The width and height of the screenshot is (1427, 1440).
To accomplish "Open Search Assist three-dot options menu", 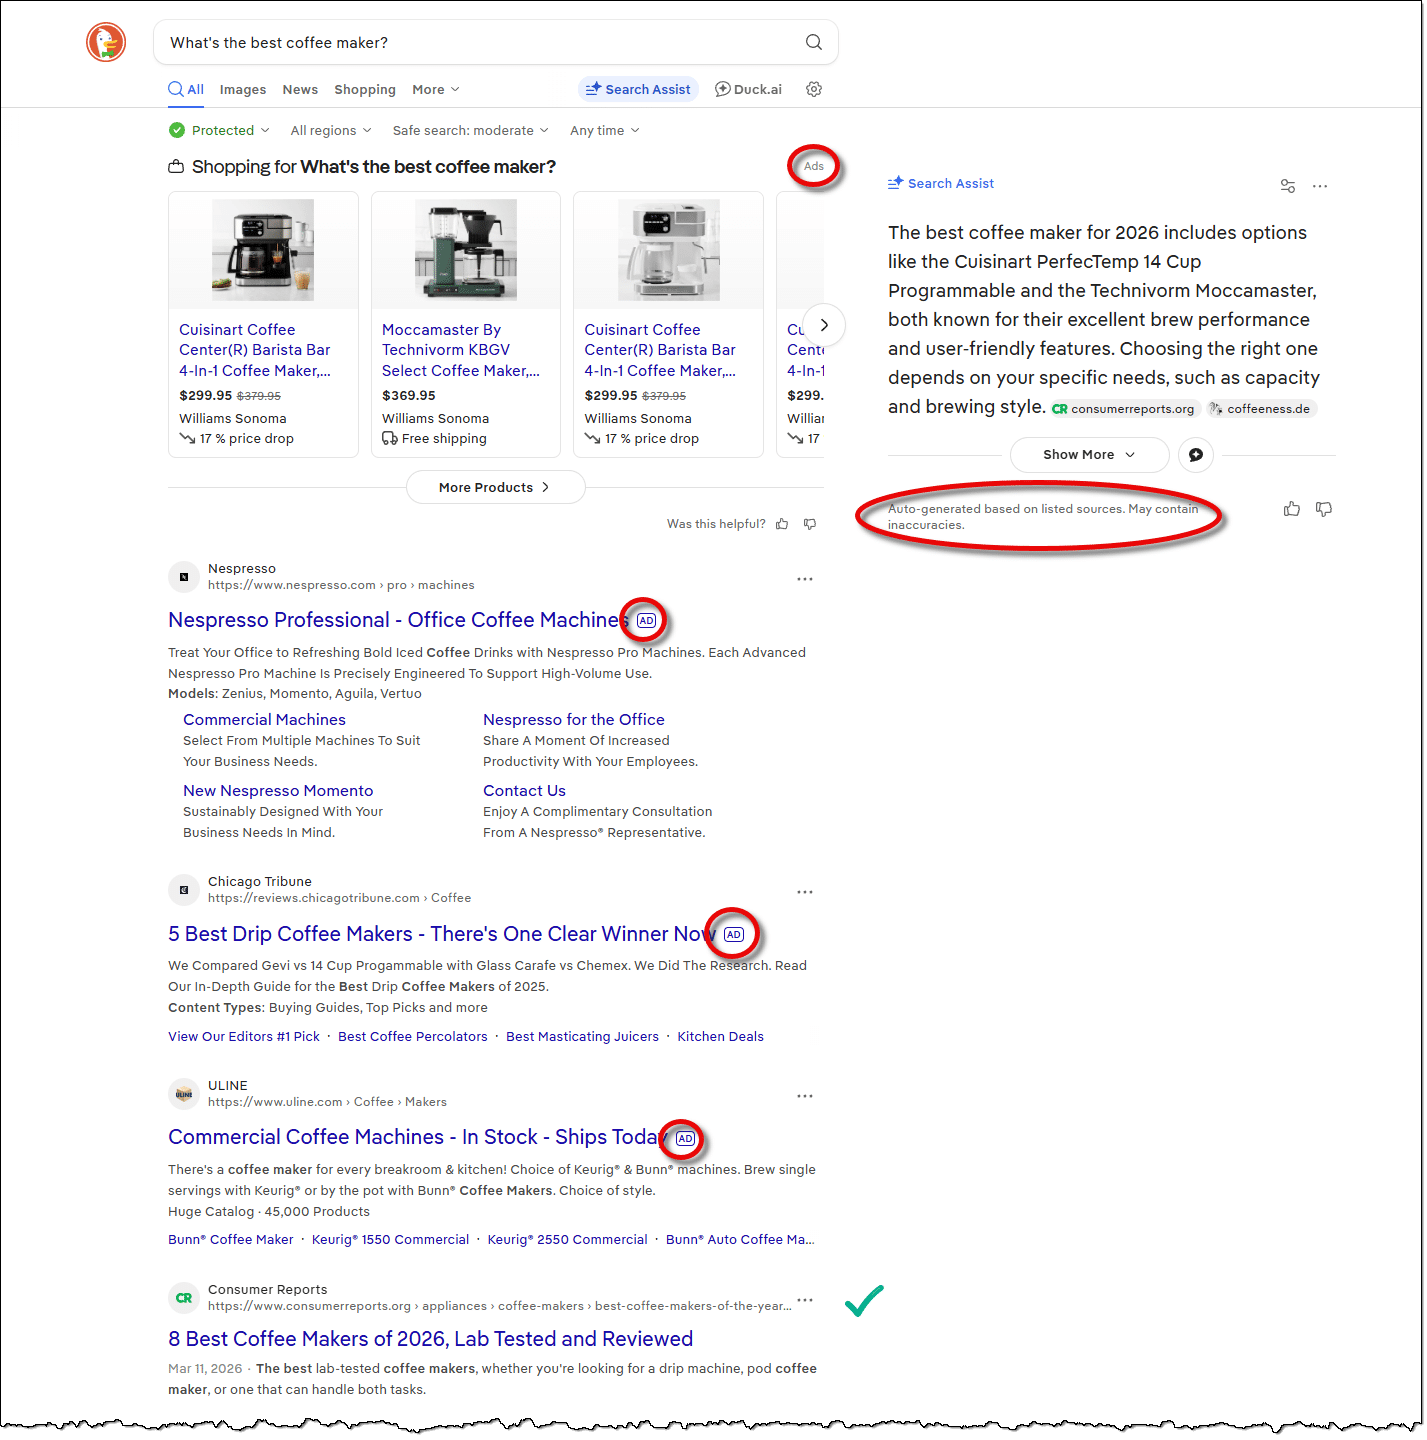I will [1320, 186].
